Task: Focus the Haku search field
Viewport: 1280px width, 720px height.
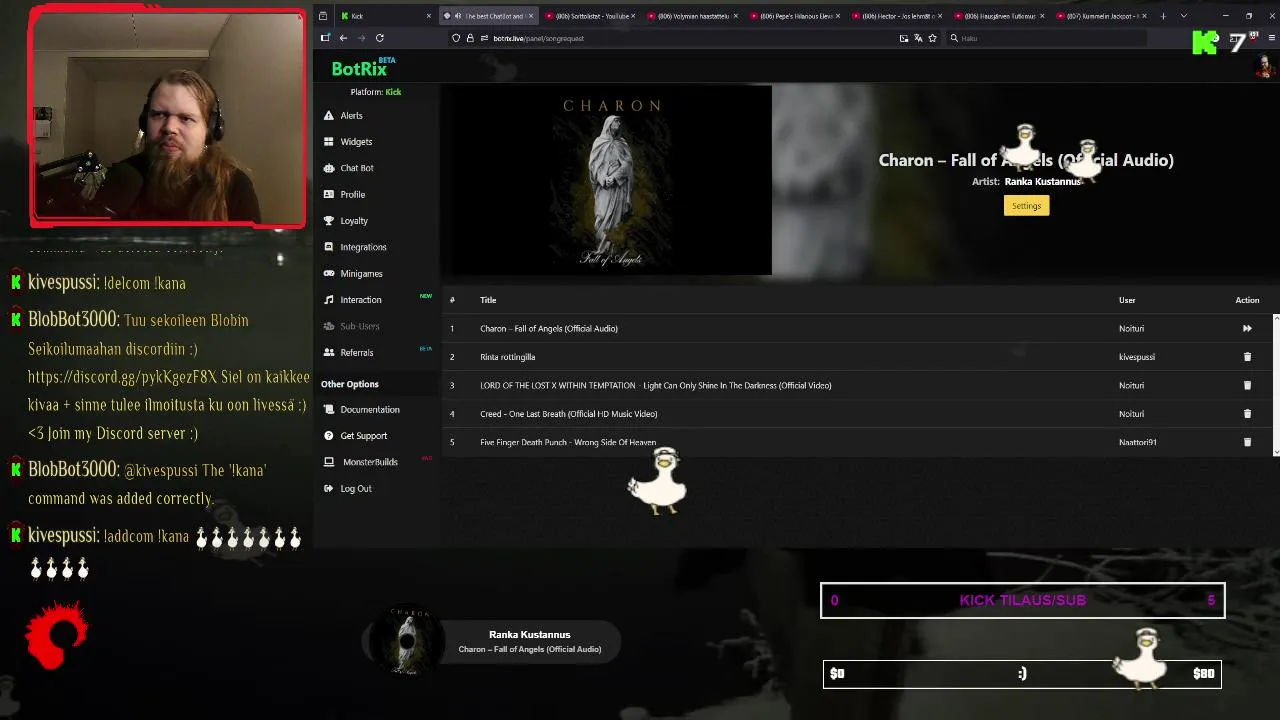Action: tap(1045, 38)
